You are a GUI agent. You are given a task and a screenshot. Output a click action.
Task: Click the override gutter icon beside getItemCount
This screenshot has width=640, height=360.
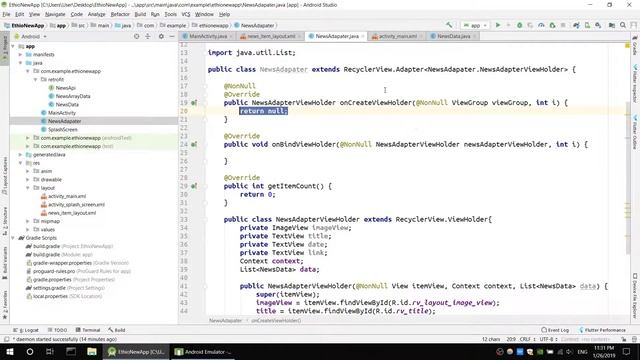point(194,186)
